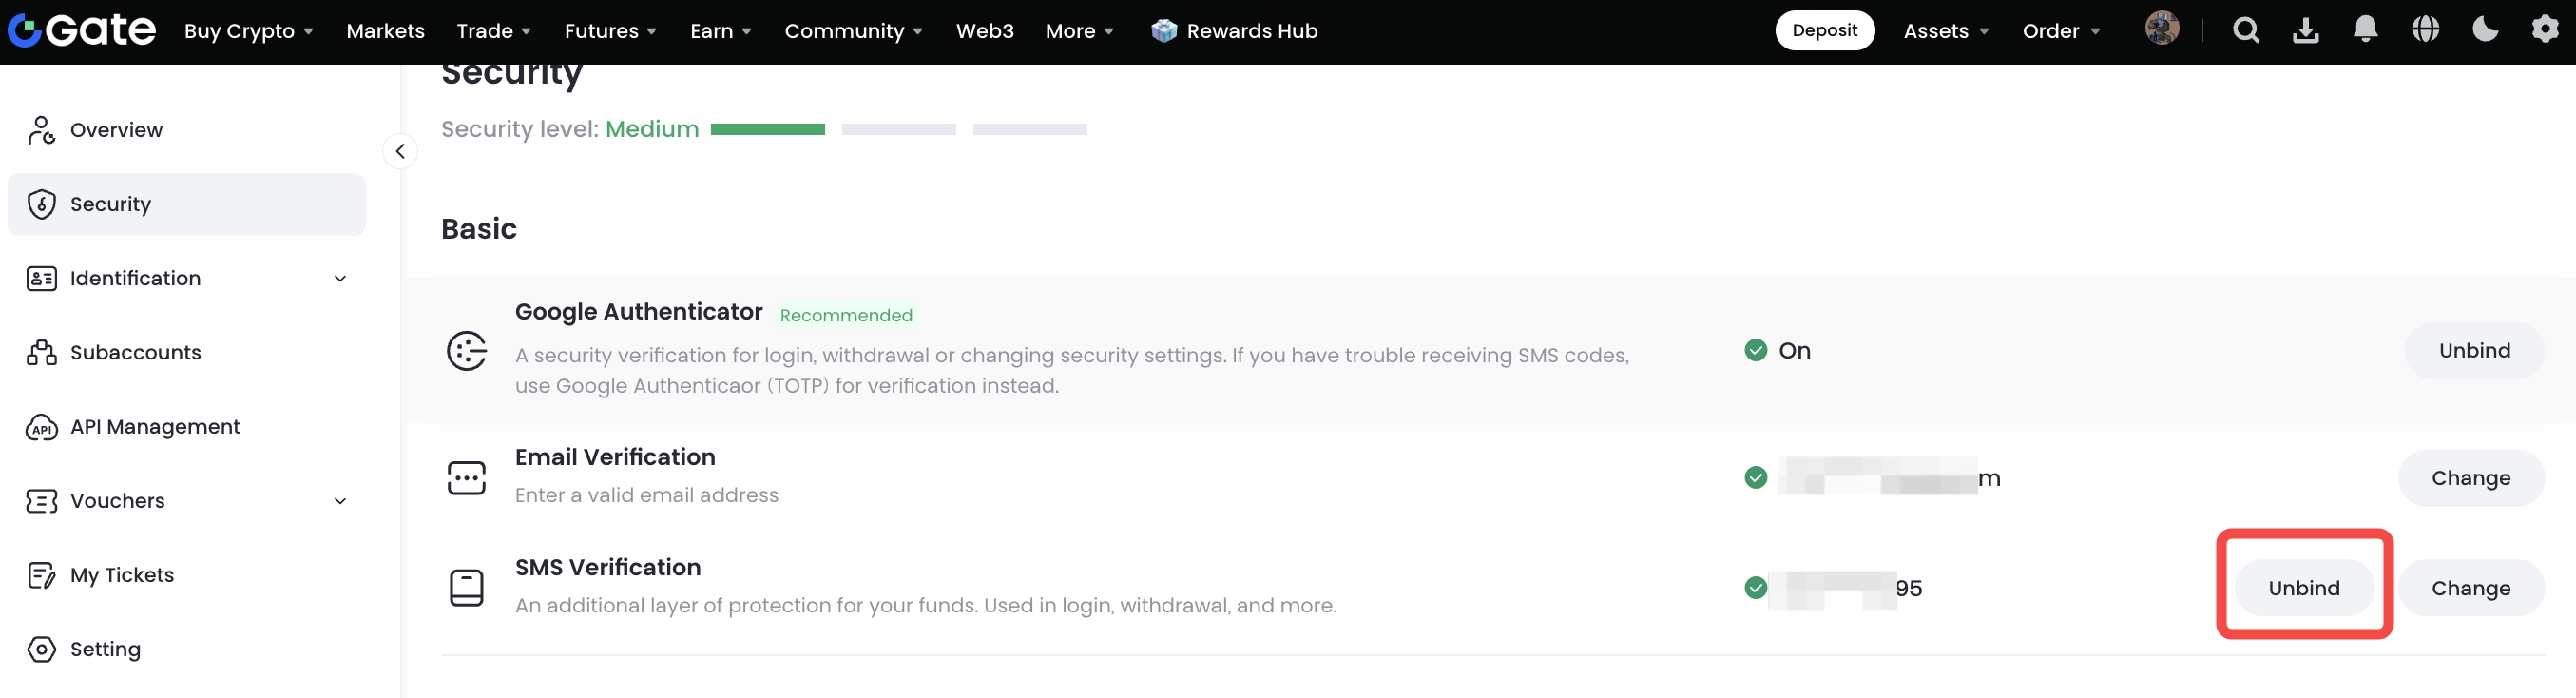Open the Buy Crypto dropdown

point(248,31)
